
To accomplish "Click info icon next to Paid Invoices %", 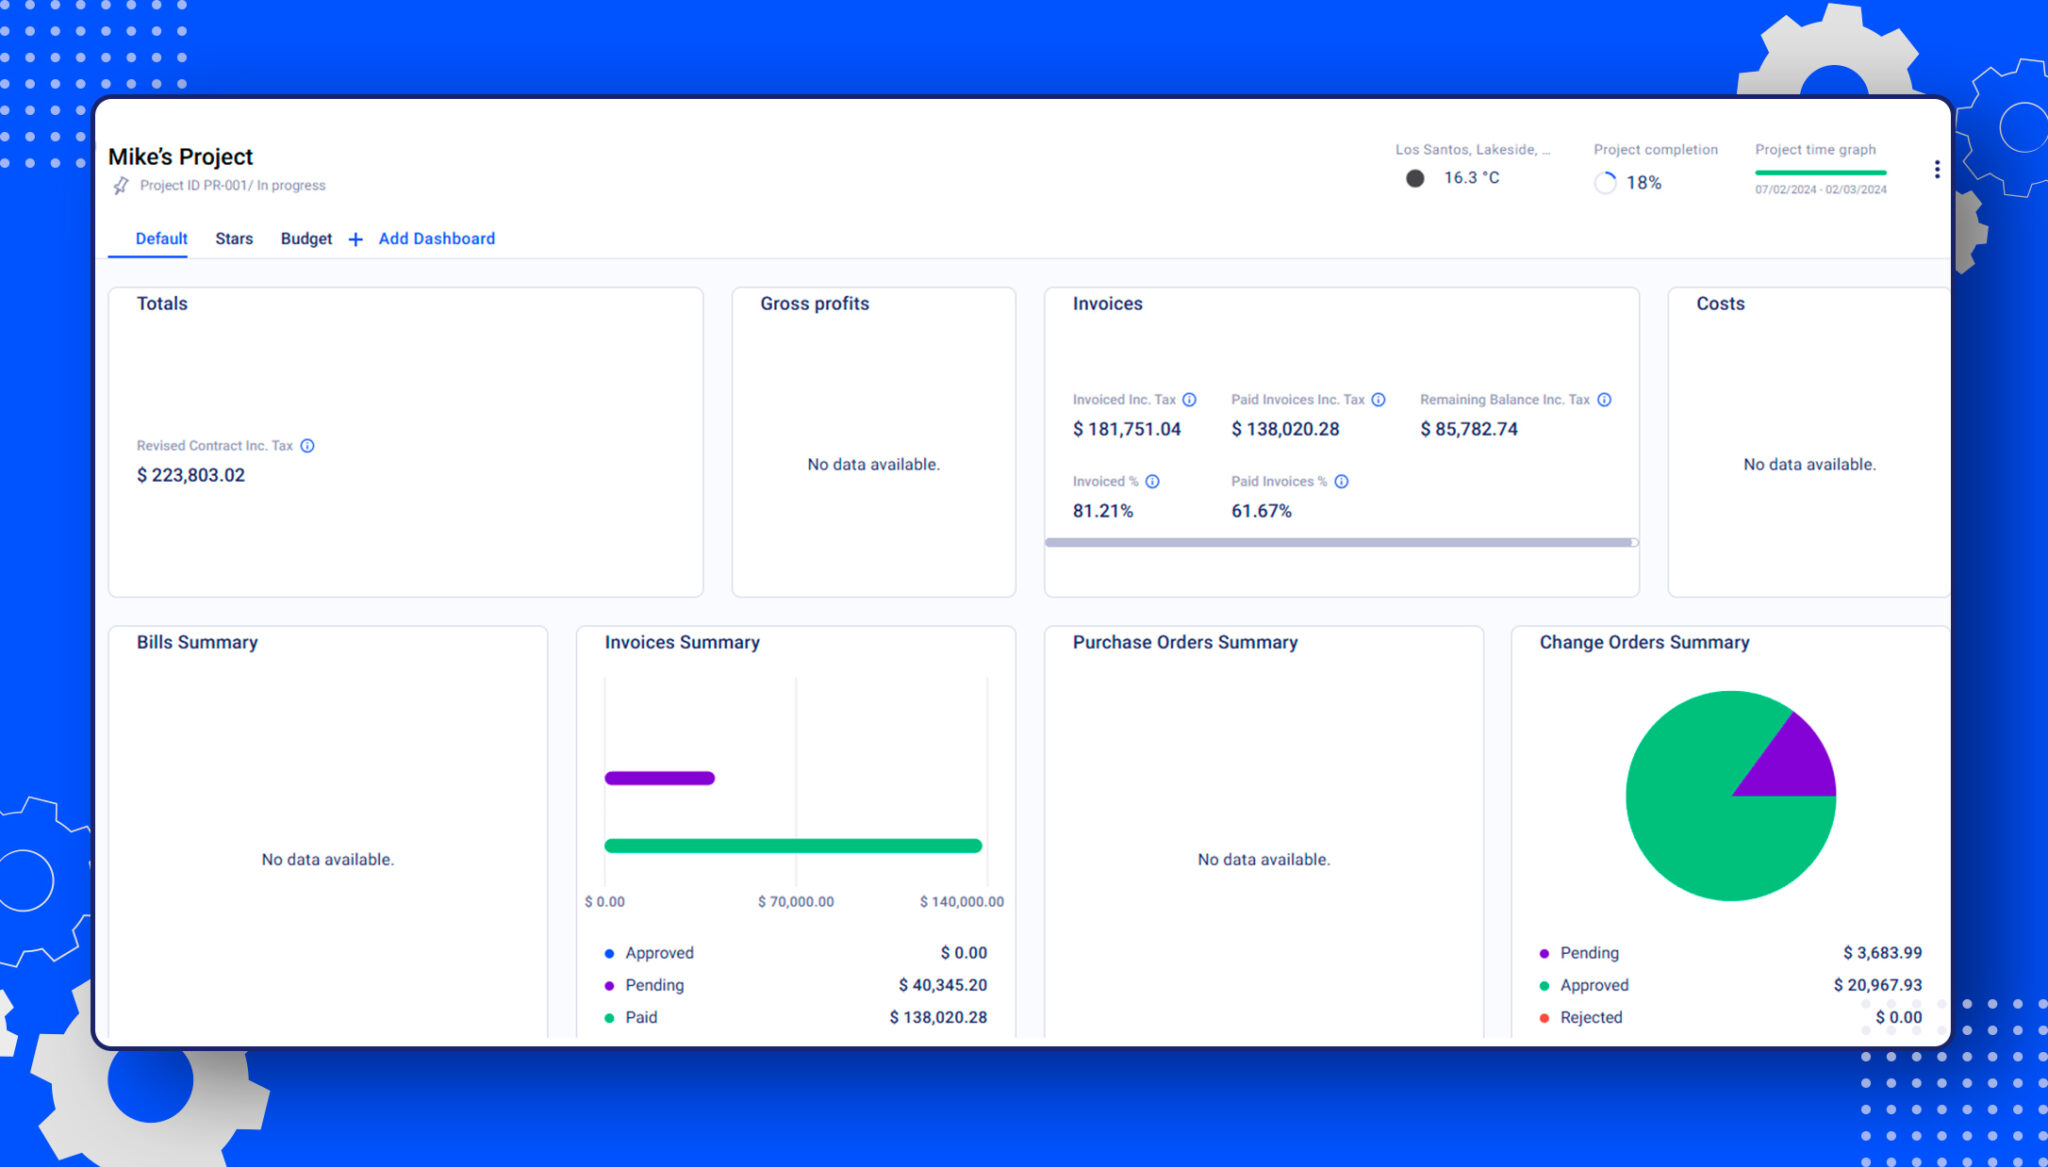I will 1341,482.
